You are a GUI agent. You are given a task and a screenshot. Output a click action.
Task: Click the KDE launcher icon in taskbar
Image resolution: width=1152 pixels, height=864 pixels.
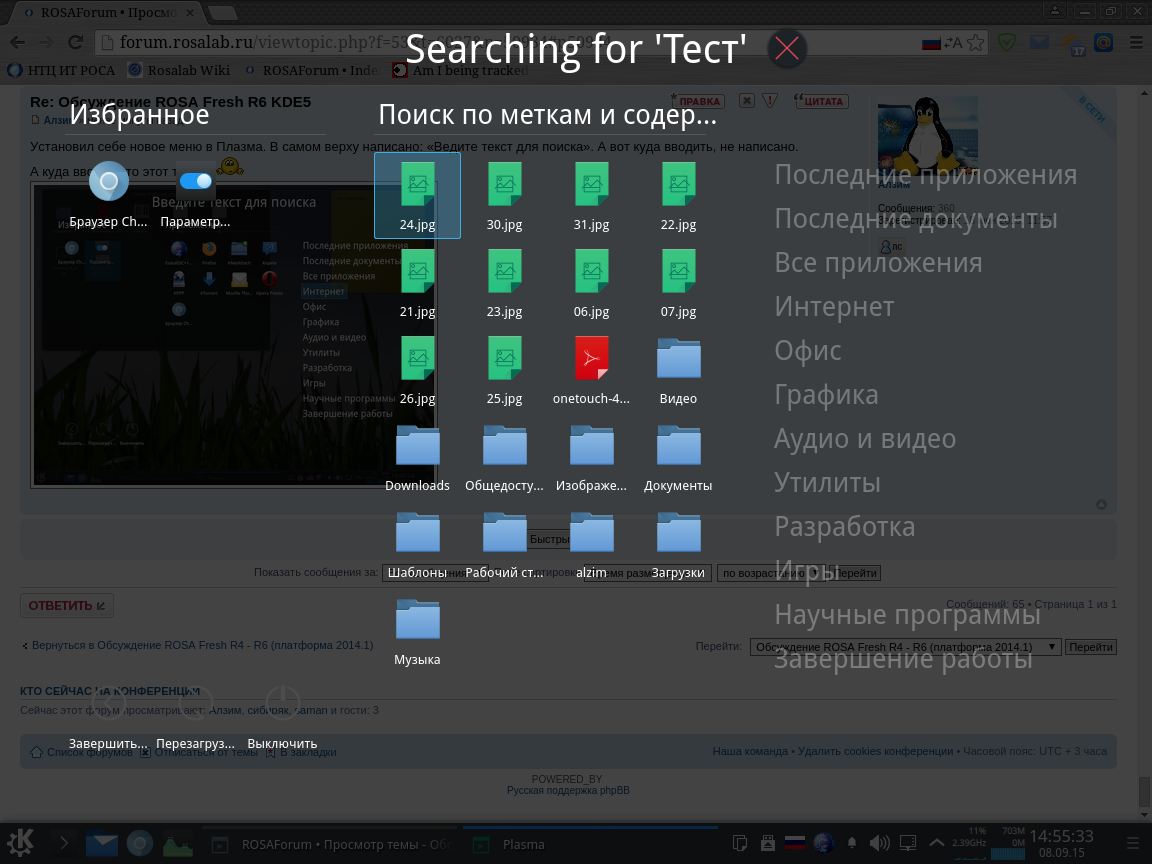(x=21, y=843)
